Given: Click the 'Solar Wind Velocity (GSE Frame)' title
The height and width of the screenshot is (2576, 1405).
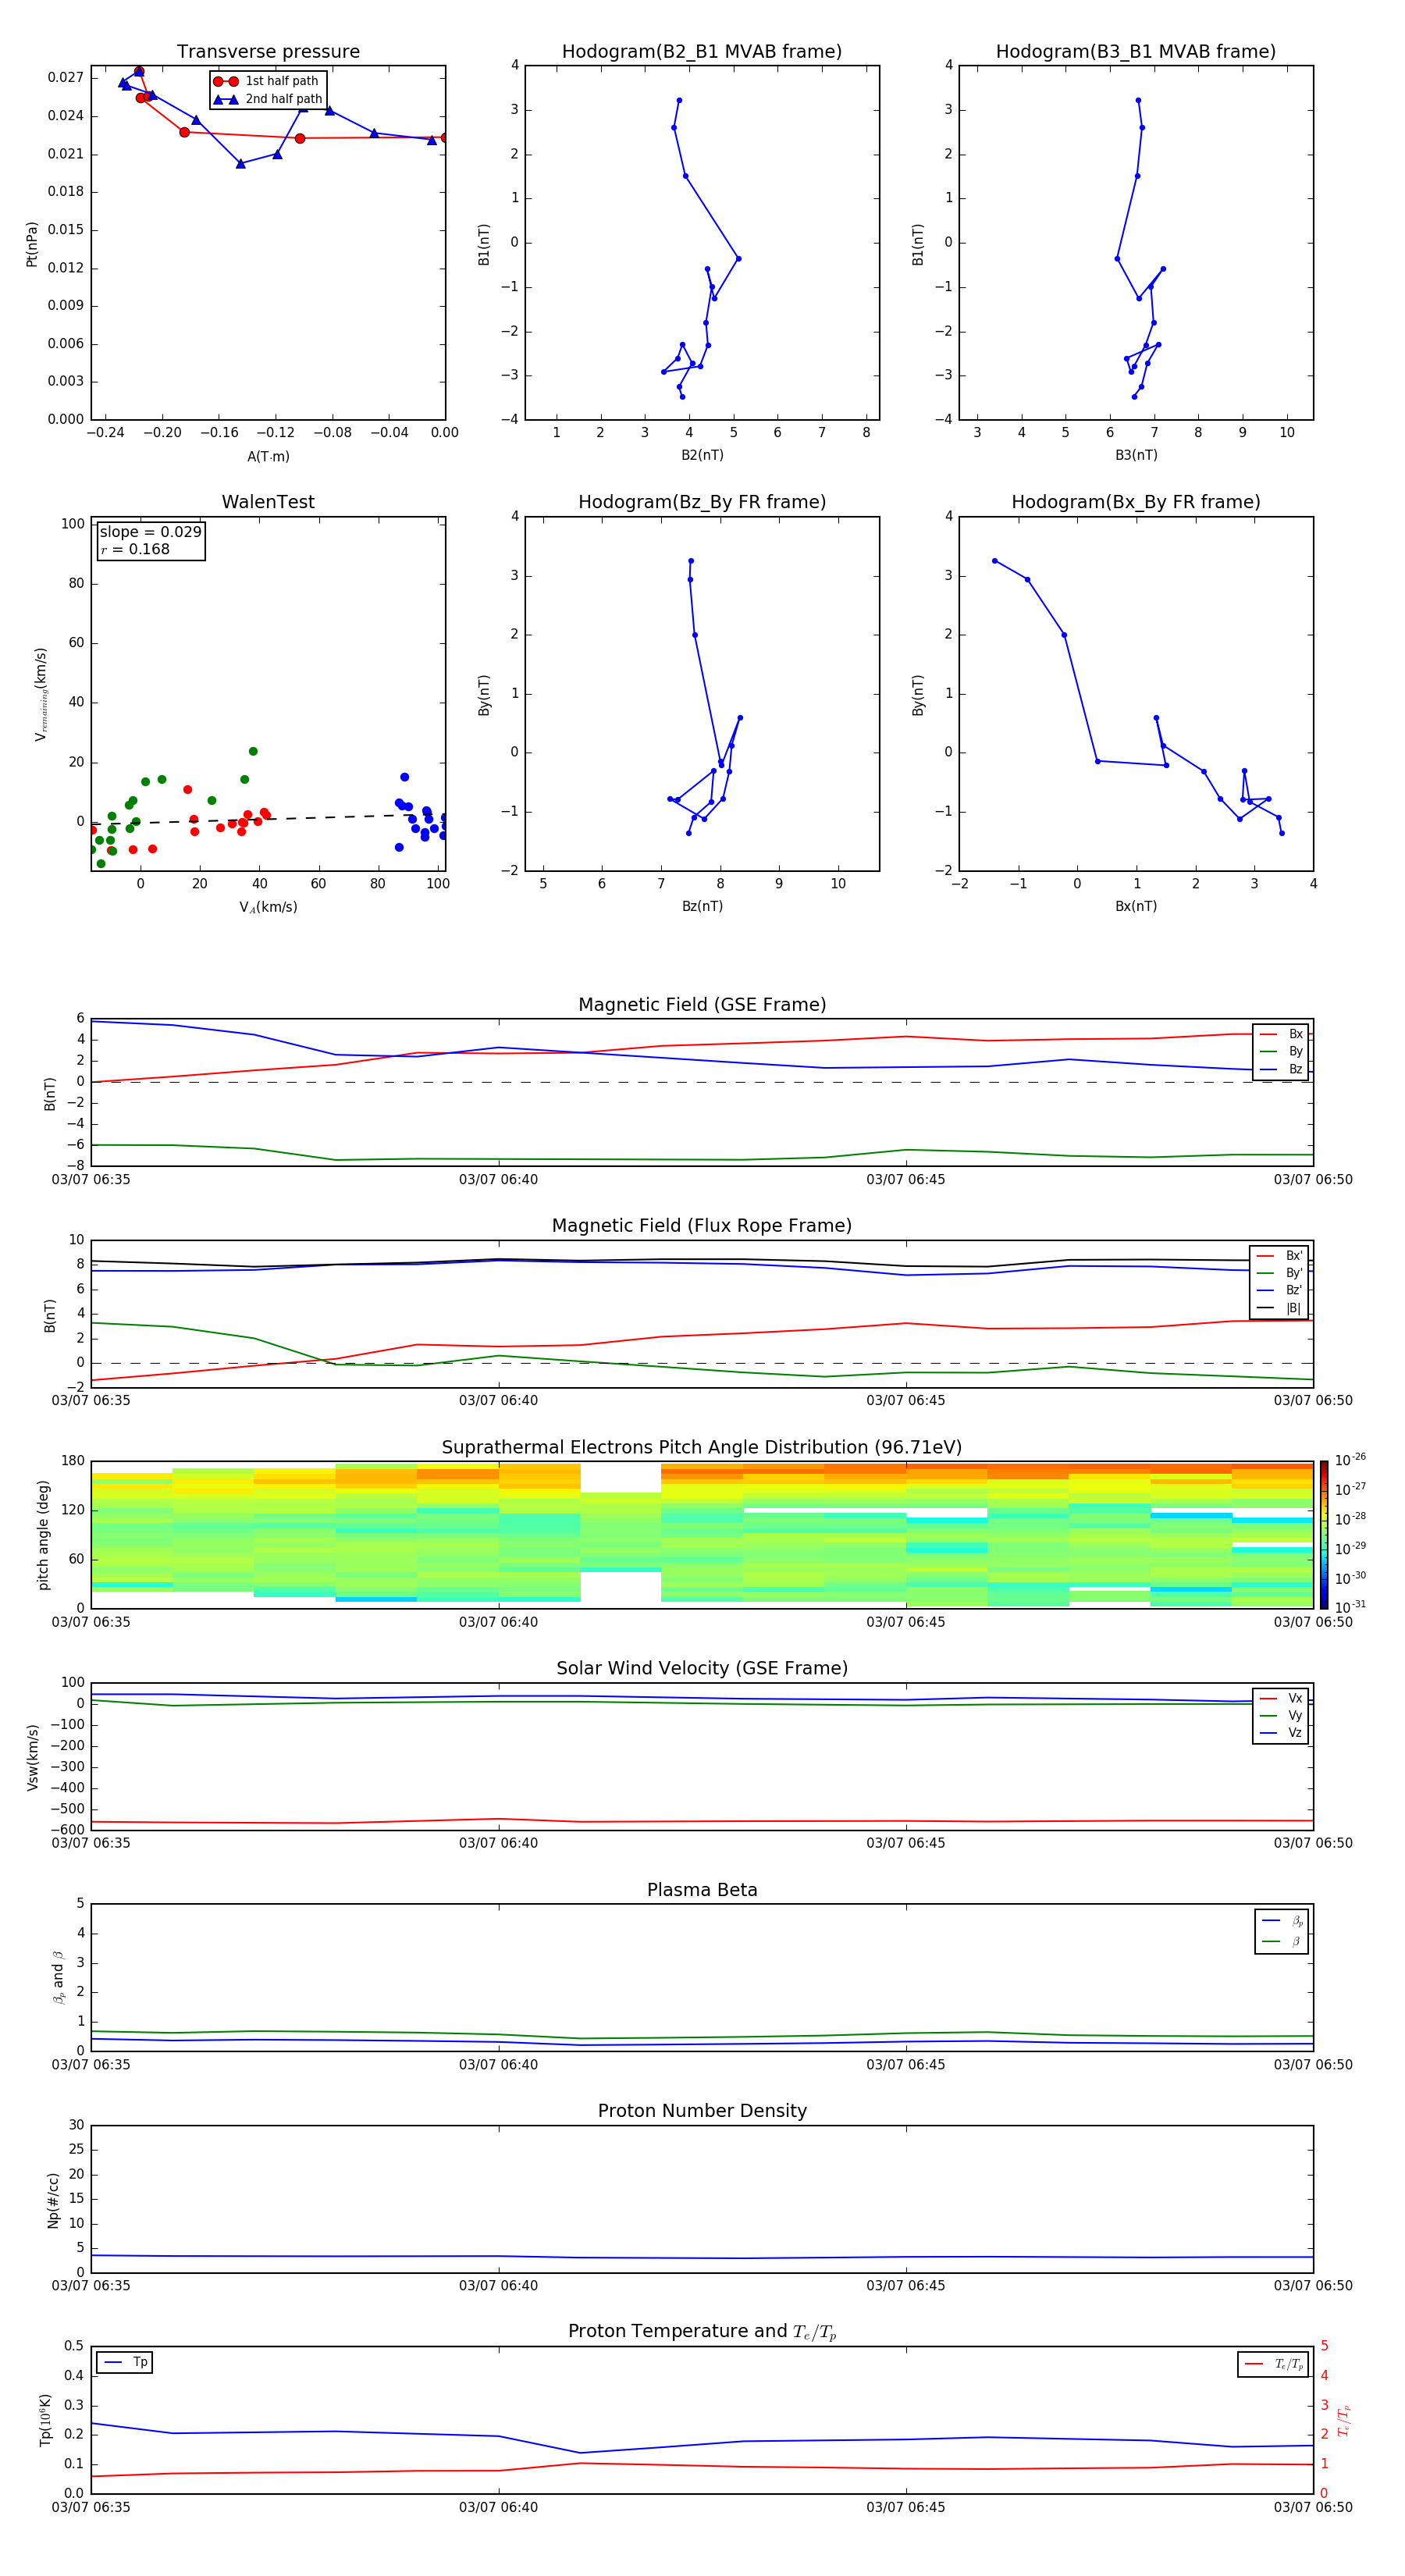Looking at the screenshot, I should pos(702,1669).
